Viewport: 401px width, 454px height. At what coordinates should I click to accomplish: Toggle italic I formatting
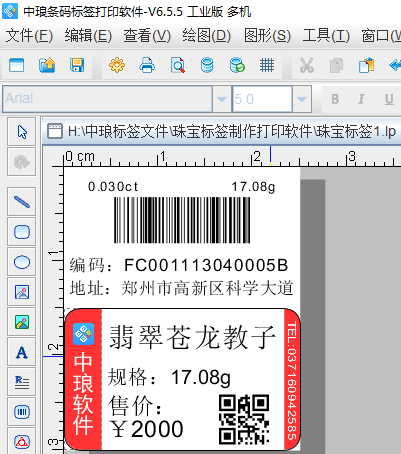(361, 99)
